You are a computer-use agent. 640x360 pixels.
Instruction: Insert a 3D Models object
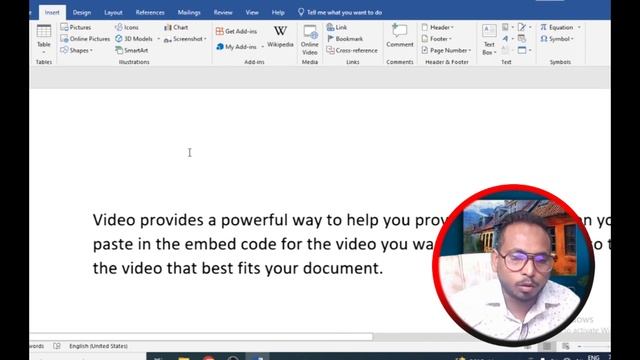(134, 39)
